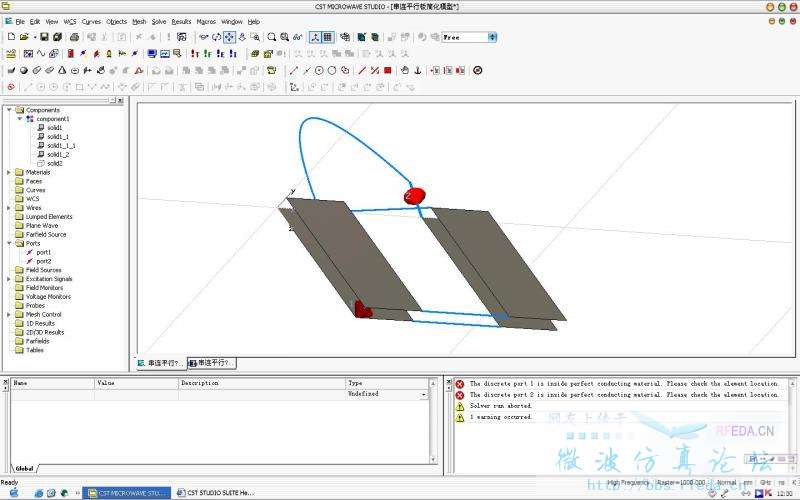Click the Description column header
This screenshot has height=500, width=800.
point(262,383)
